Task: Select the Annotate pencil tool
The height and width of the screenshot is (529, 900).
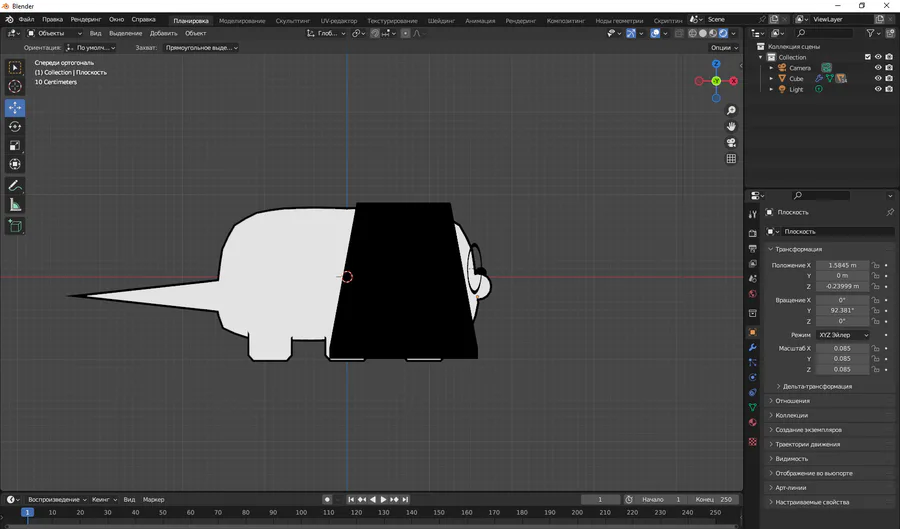Action: [15, 185]
